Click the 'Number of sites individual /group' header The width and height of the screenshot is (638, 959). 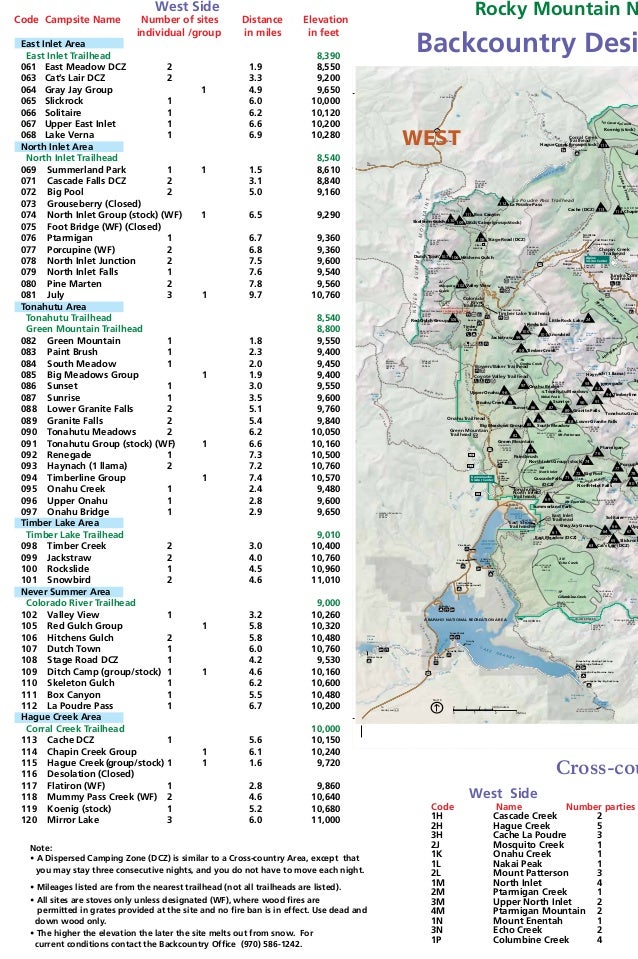179,26
